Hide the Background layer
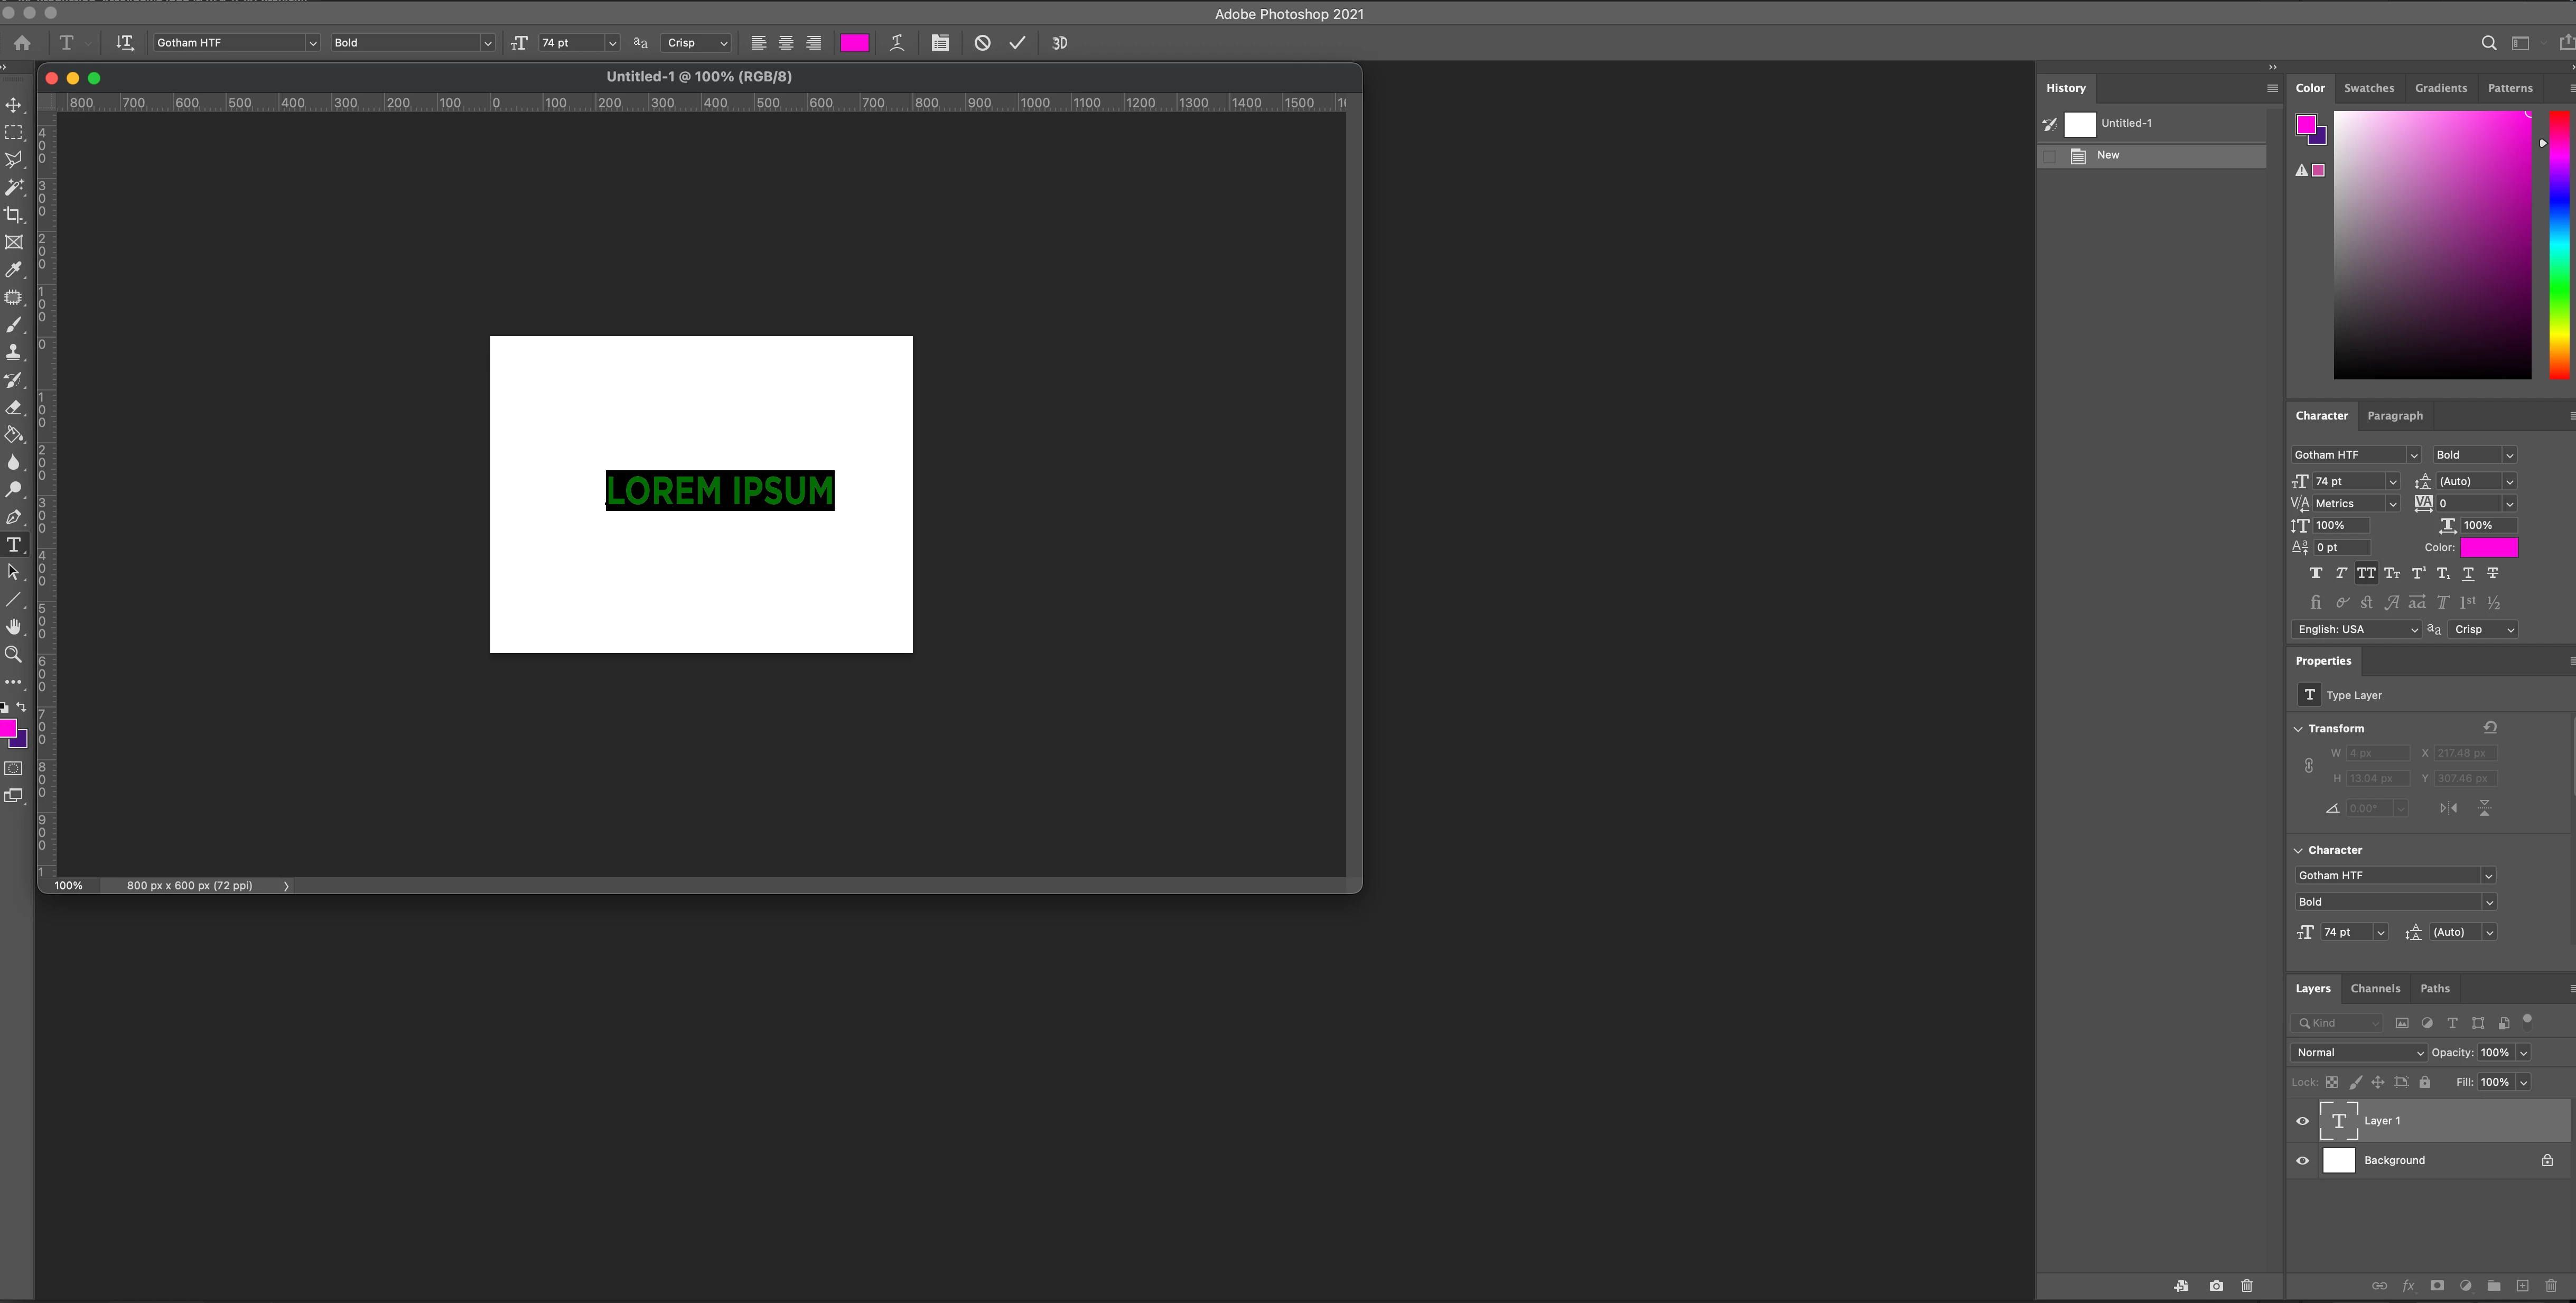 [x=2303, y=1161]
